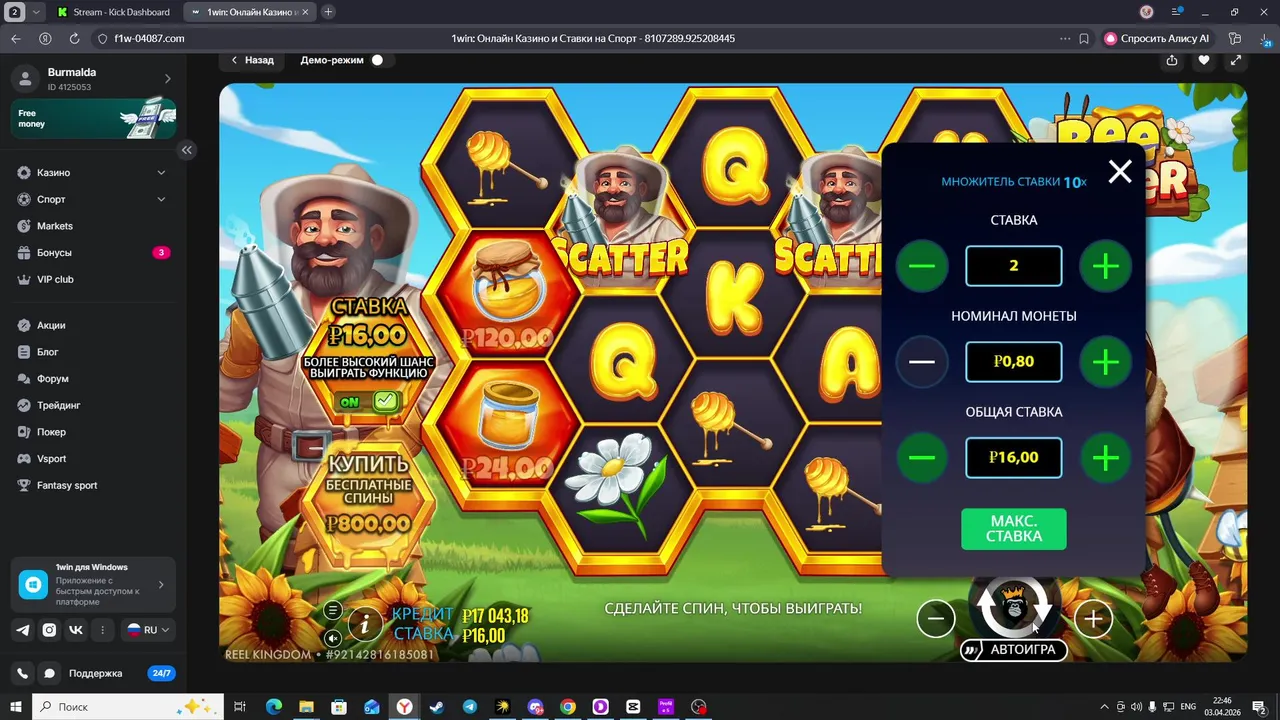Open the АВТОИГРА autoplay settings
The height and width of the screenshot is (720, 1280).
coord(1012,650)
